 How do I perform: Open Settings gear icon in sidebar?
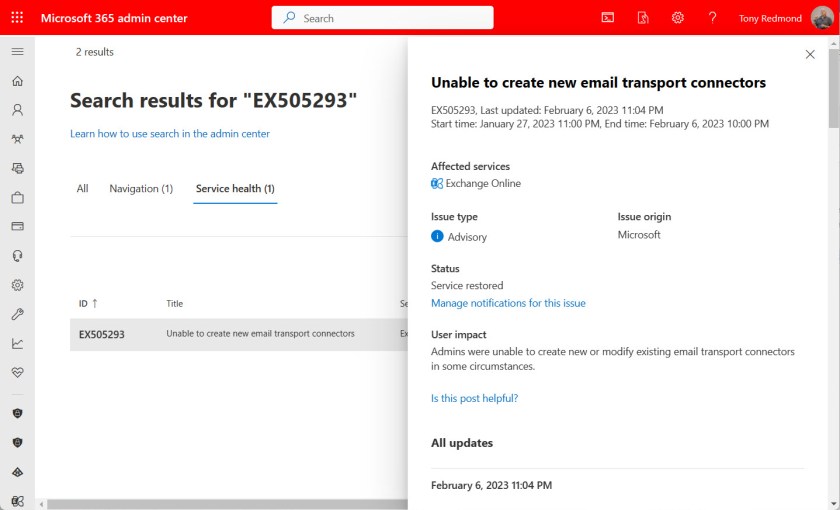pyautogui.click(x=17, y=285)
